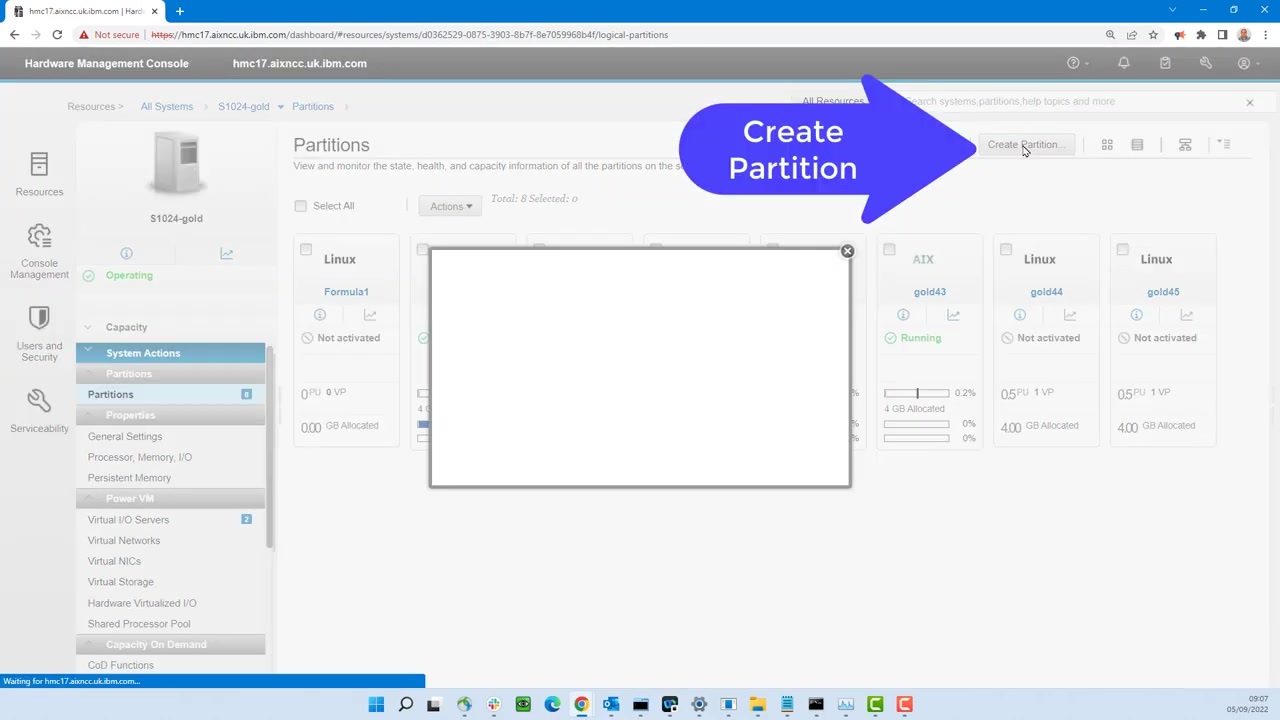Open the gold43 partition link
The width and height of the screenshot is (1280, 720).
[x=930, y=292]
